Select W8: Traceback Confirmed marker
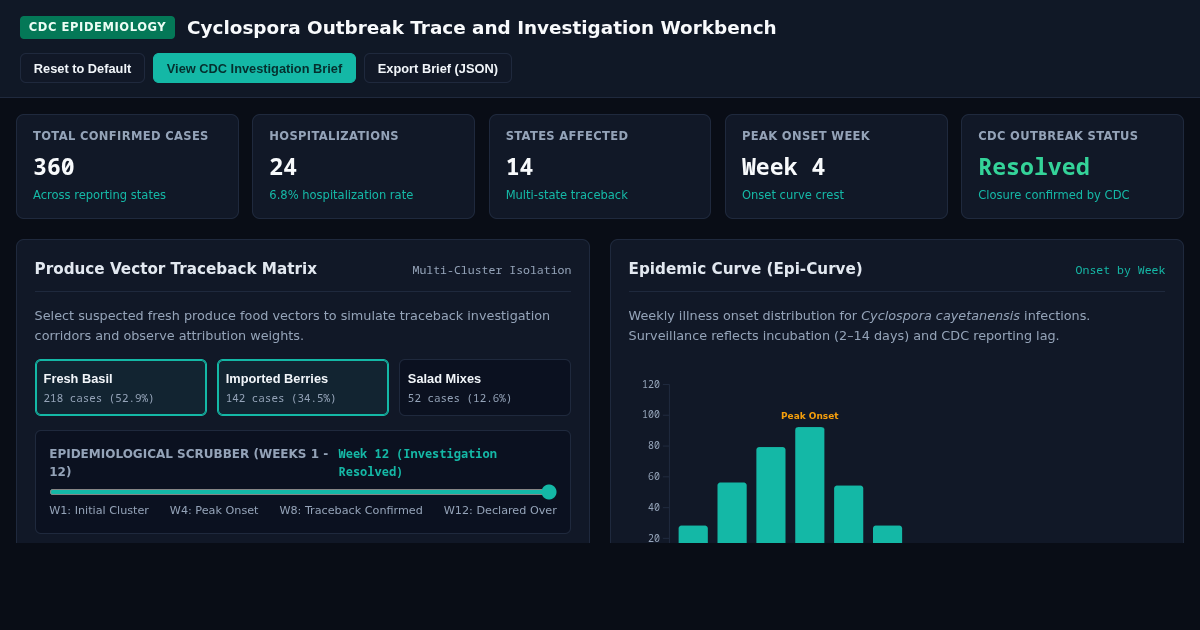Viewport: 1200px width, 630px height. [351, 510]
